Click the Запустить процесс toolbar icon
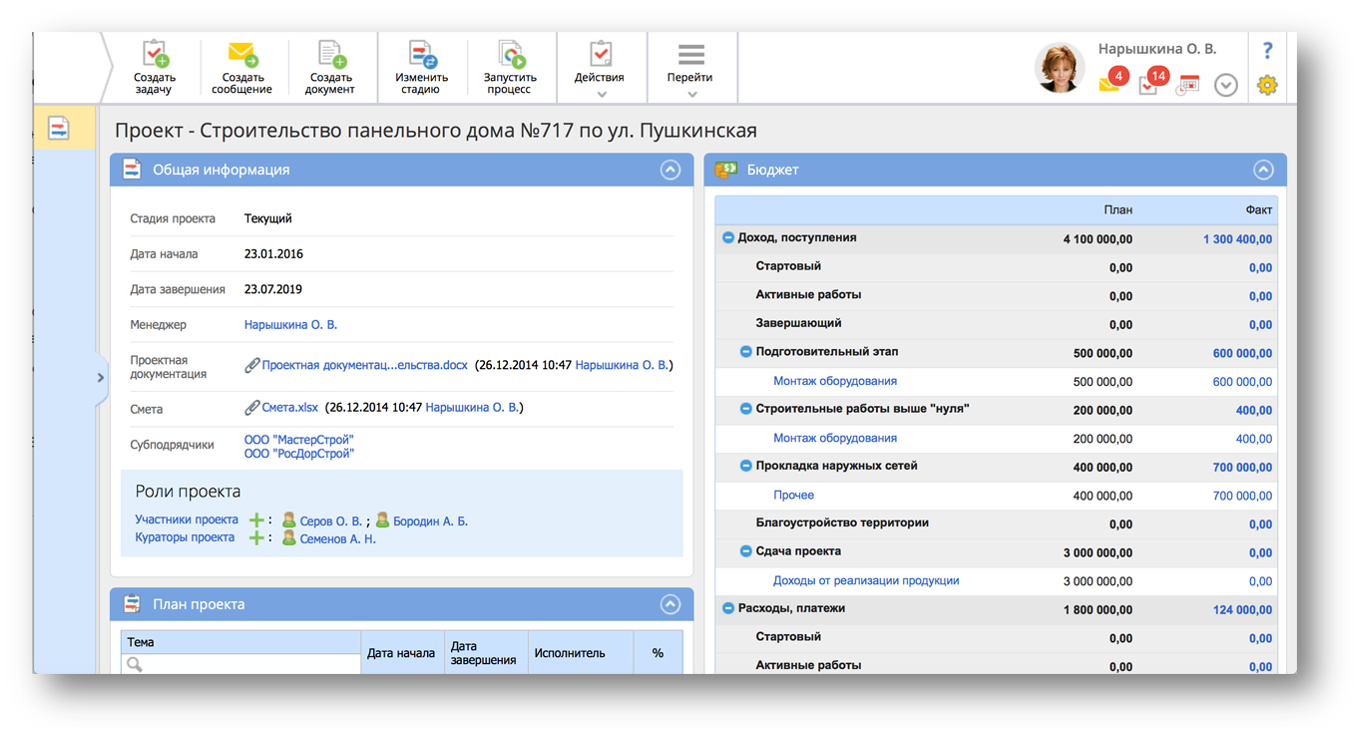 coord(511,54)
